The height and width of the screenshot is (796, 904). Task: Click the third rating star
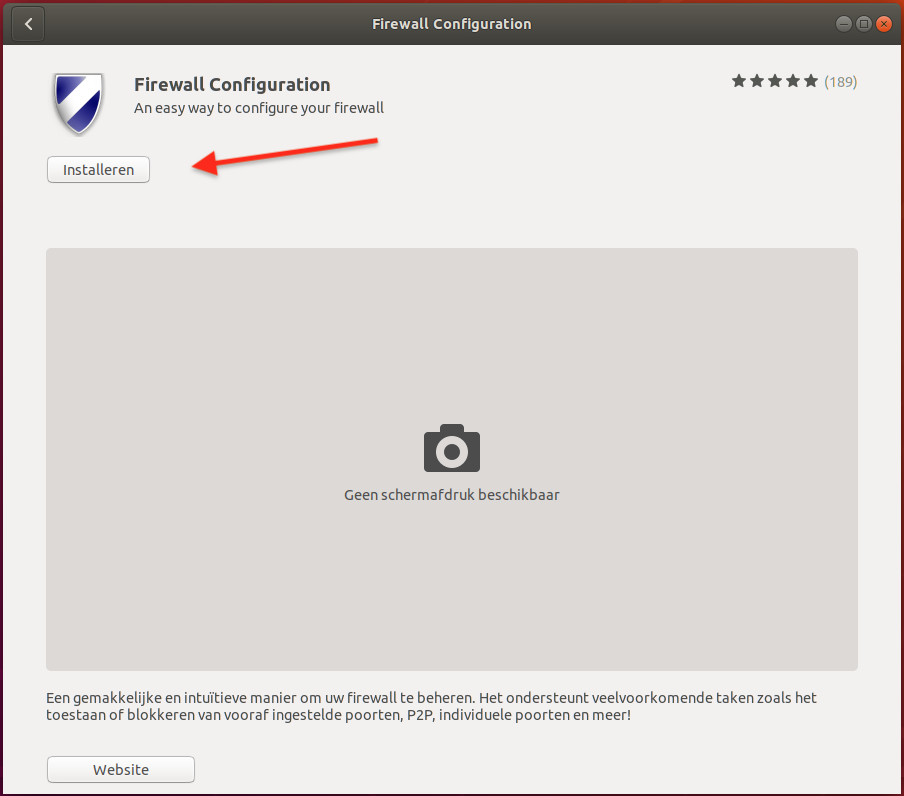click(775, 81)
